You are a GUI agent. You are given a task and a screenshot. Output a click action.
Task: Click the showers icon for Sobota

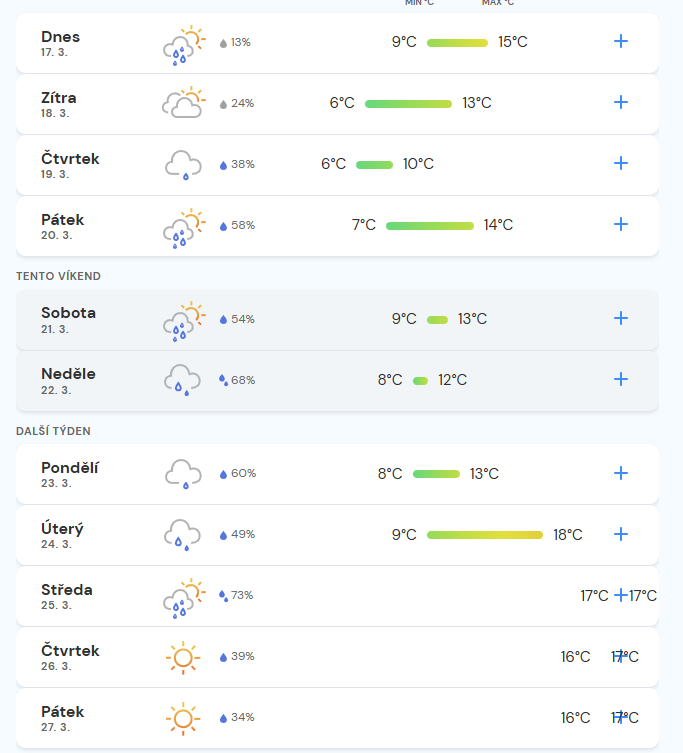(184, 321)
